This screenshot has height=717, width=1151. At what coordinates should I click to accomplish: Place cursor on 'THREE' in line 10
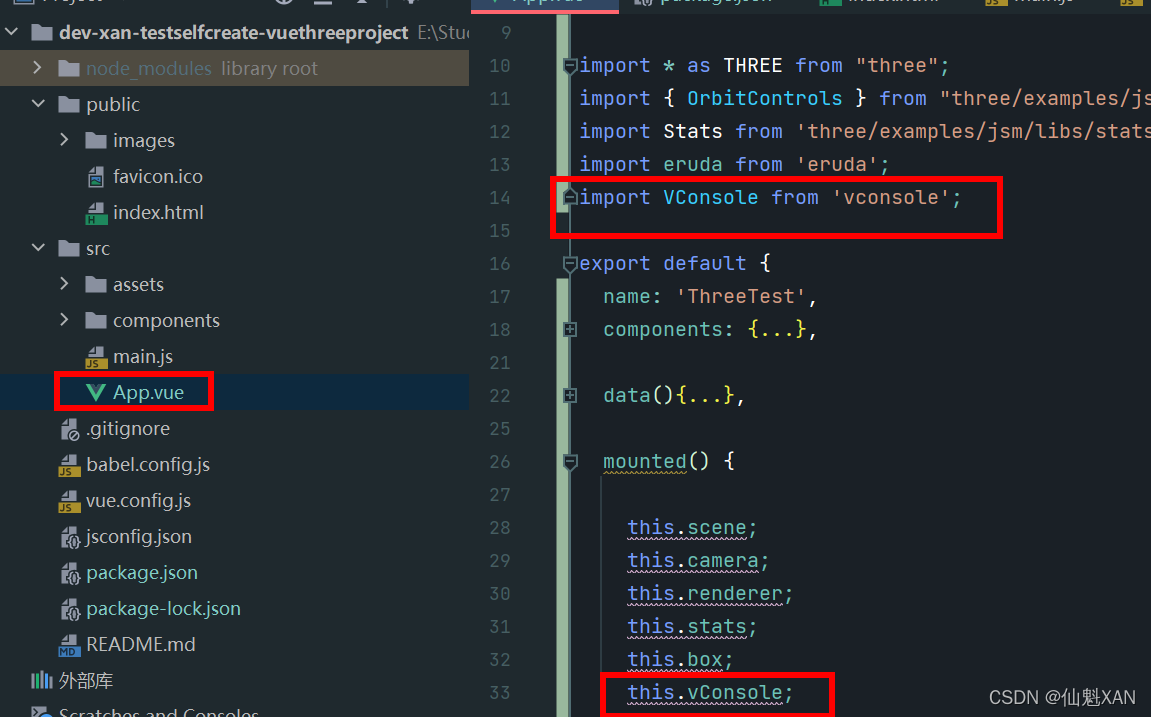tap(752, 65)
